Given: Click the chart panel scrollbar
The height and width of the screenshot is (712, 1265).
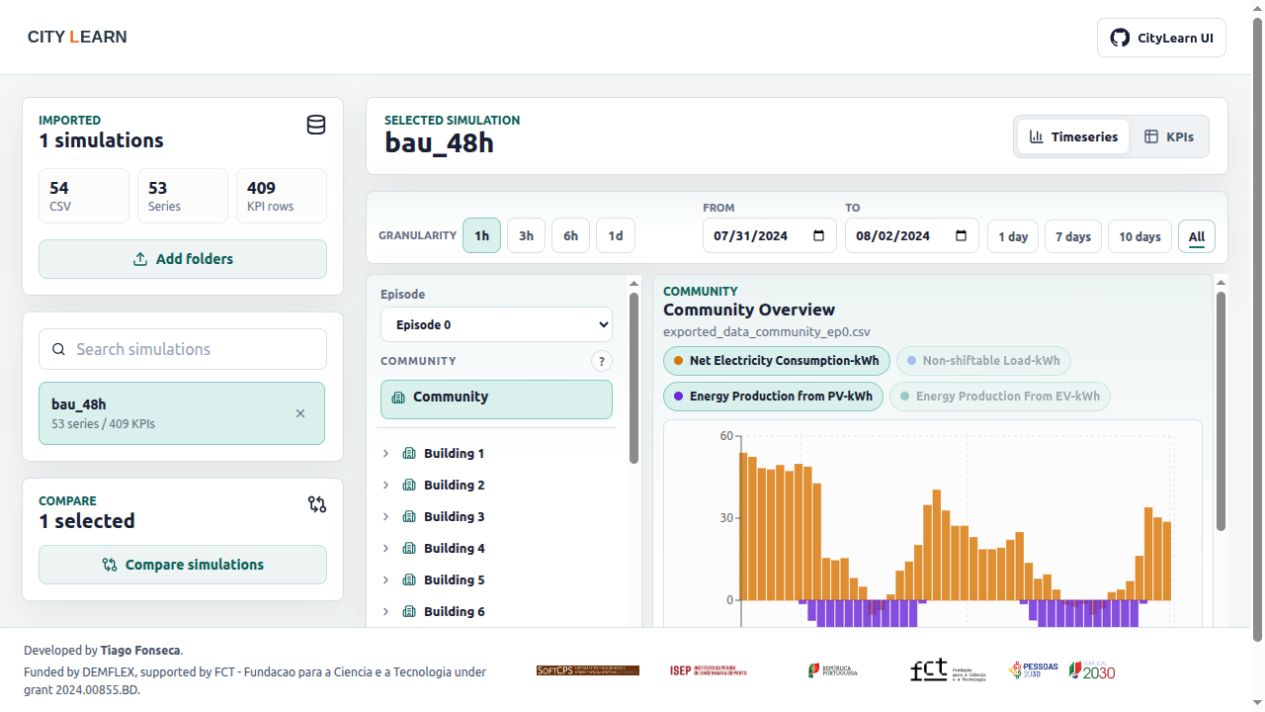Looking at the screenshot, I should (x=1220, y=410).
